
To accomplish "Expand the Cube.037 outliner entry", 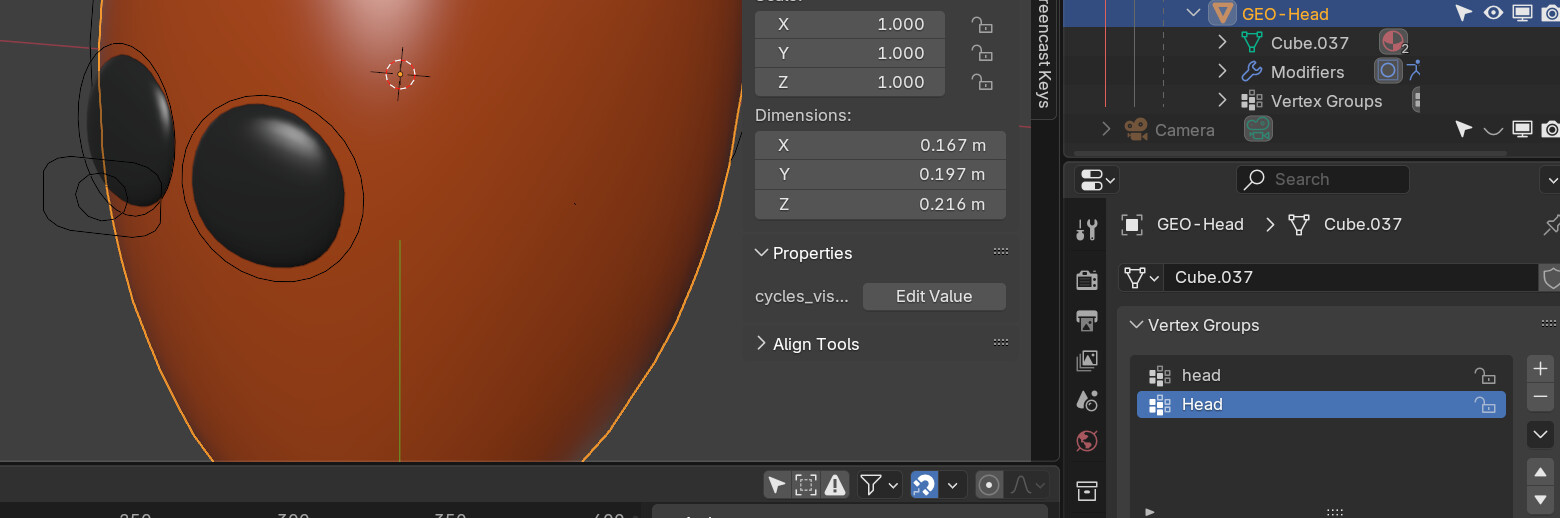I will pyautogui.click(x=1222, y=43).
